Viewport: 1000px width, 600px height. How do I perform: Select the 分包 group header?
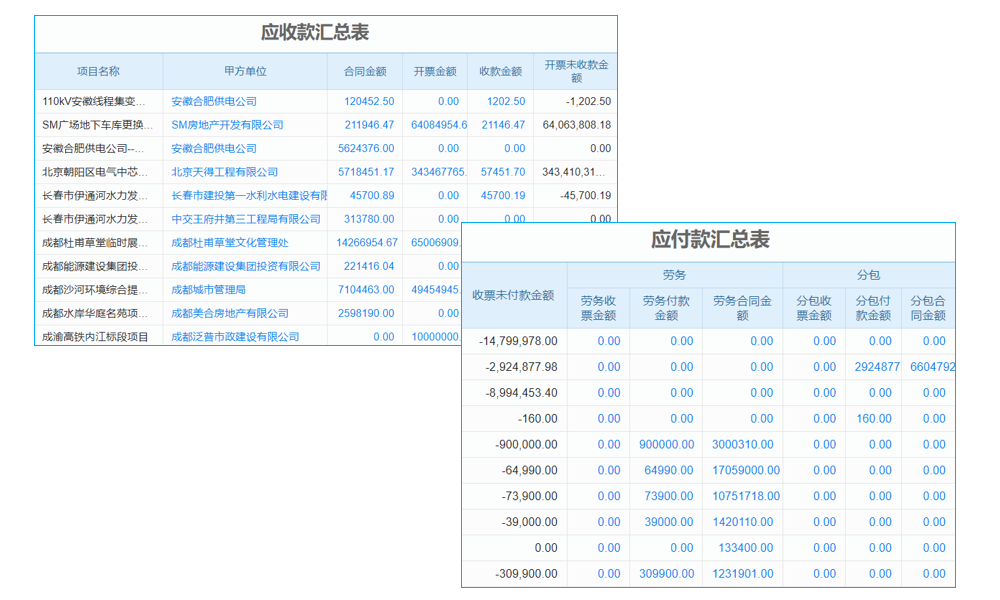[x=868, y=272]
